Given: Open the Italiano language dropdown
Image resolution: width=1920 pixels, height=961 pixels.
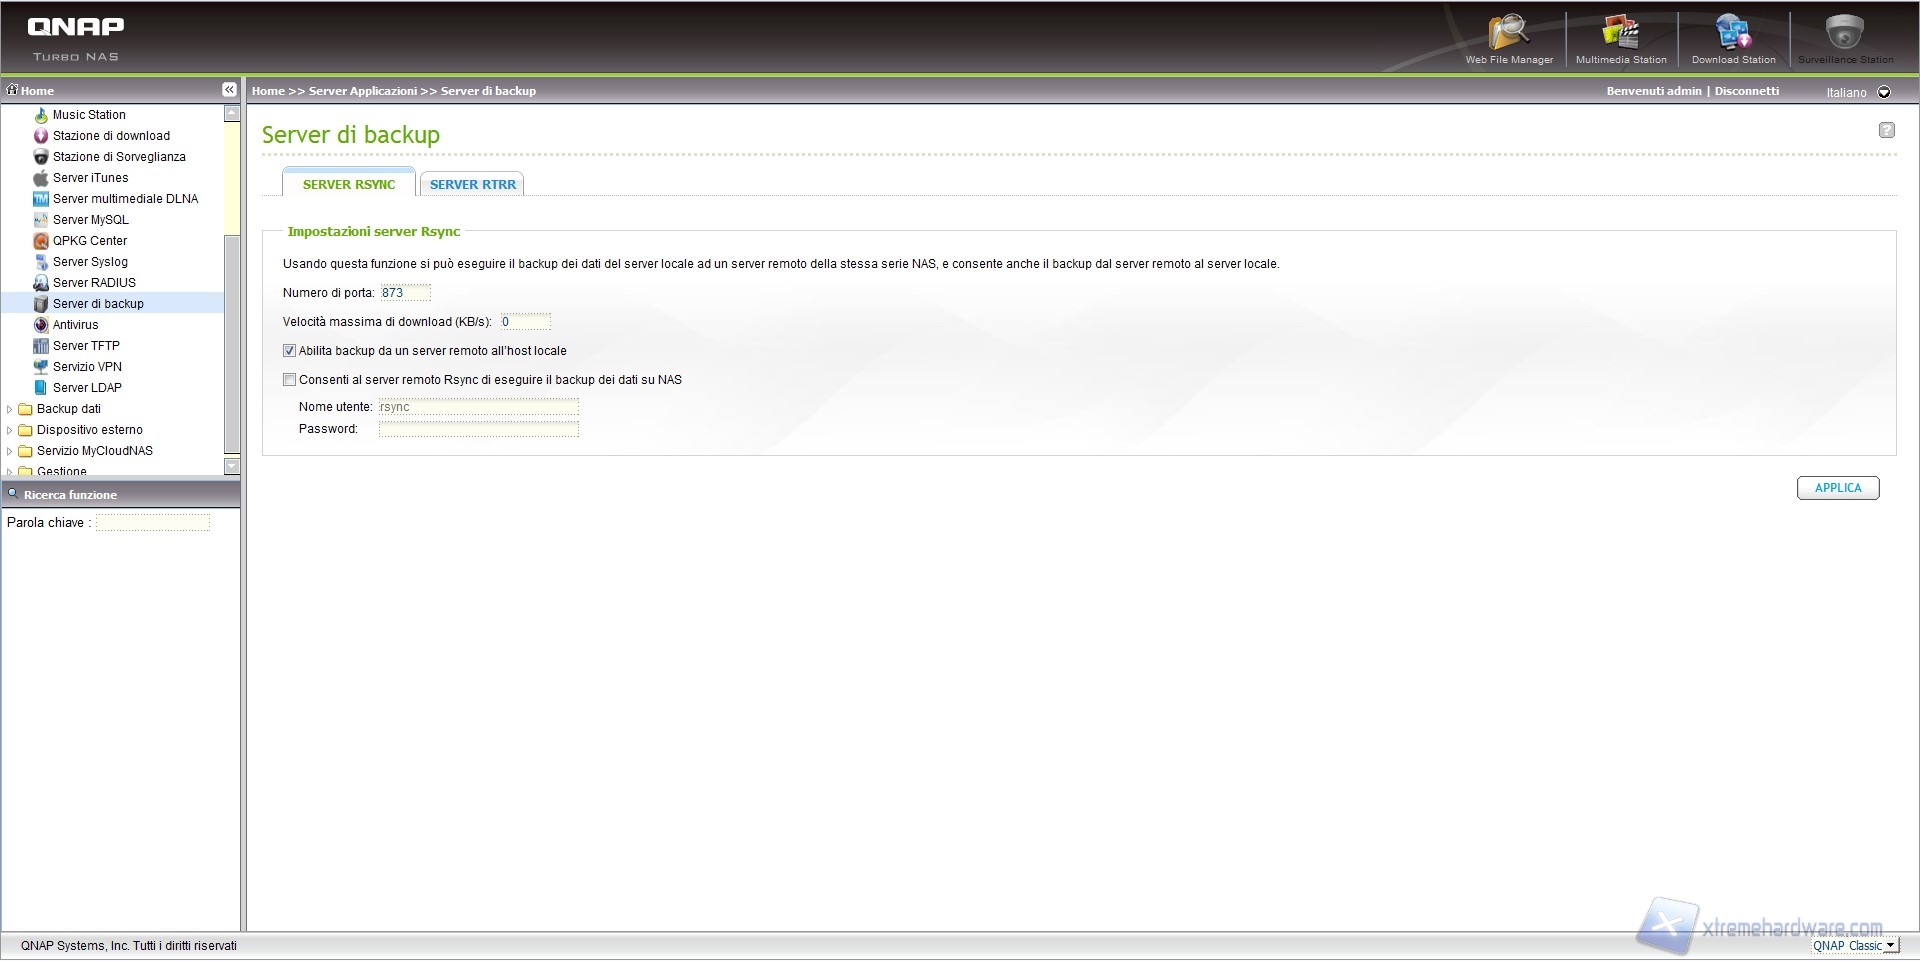Looking at the screenshot, I should (x=1884, y=92).
